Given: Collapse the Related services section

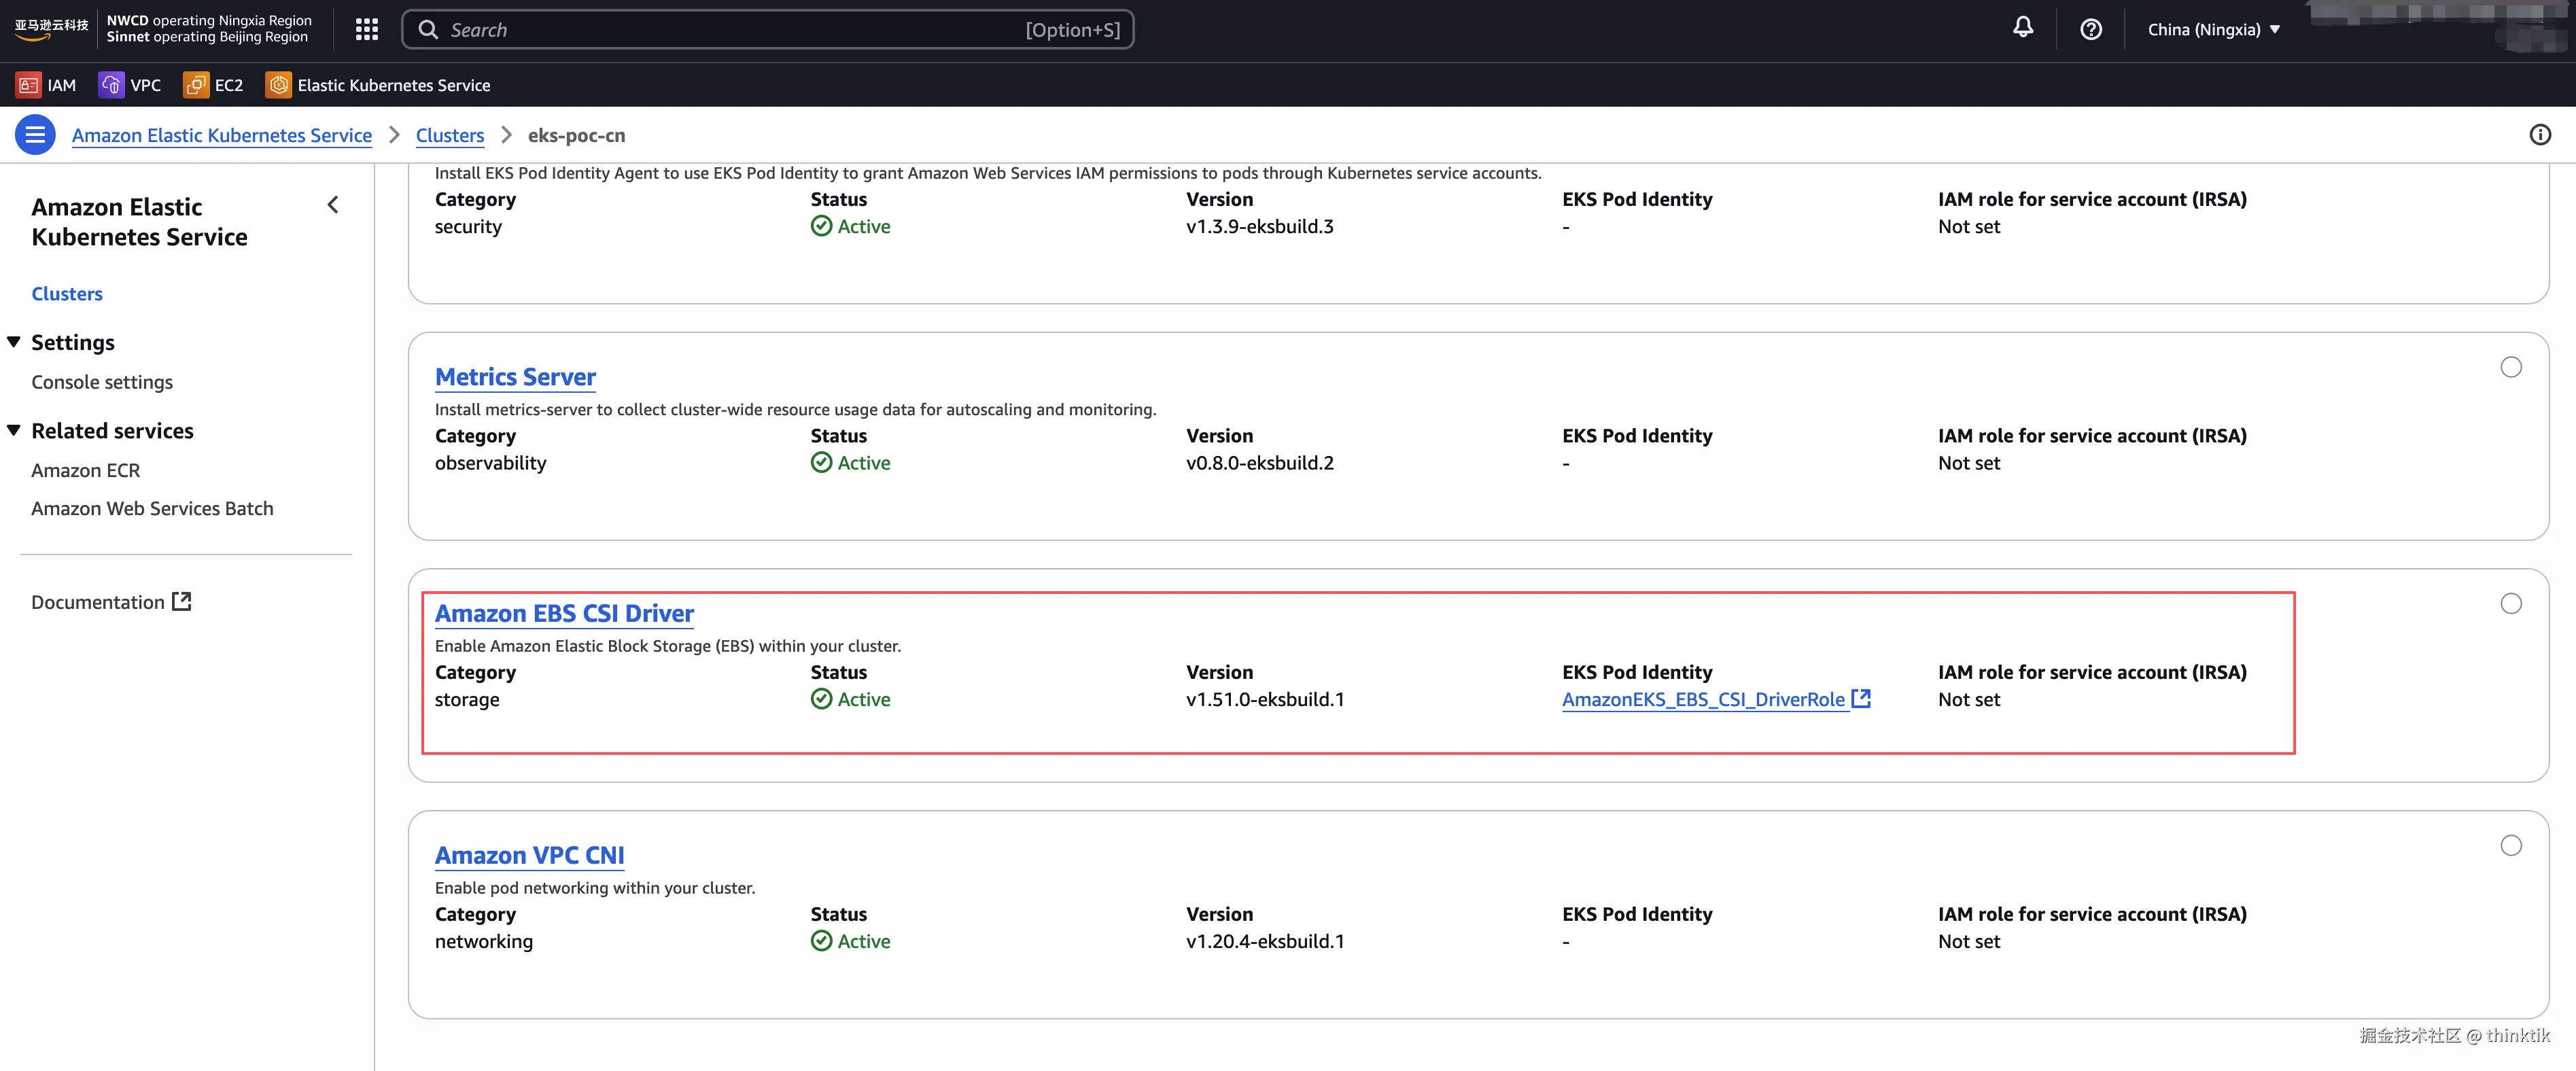Looking at the screenshot, I should [x=14, y=430].
